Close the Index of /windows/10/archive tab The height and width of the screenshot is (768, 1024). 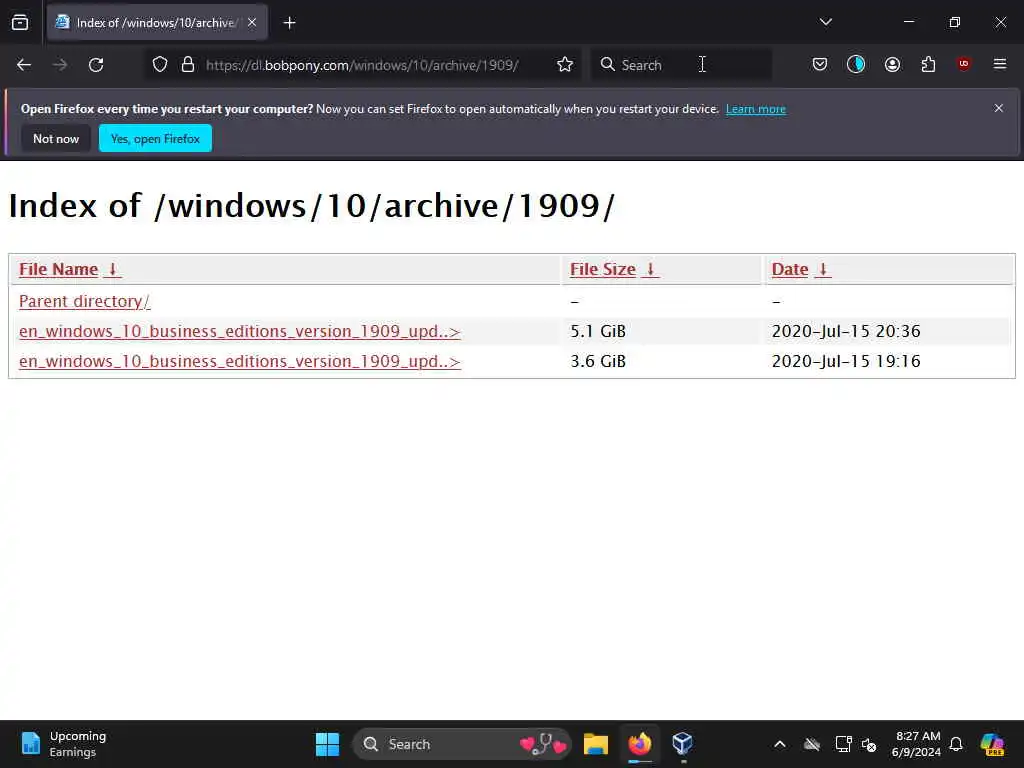(252, 23)
